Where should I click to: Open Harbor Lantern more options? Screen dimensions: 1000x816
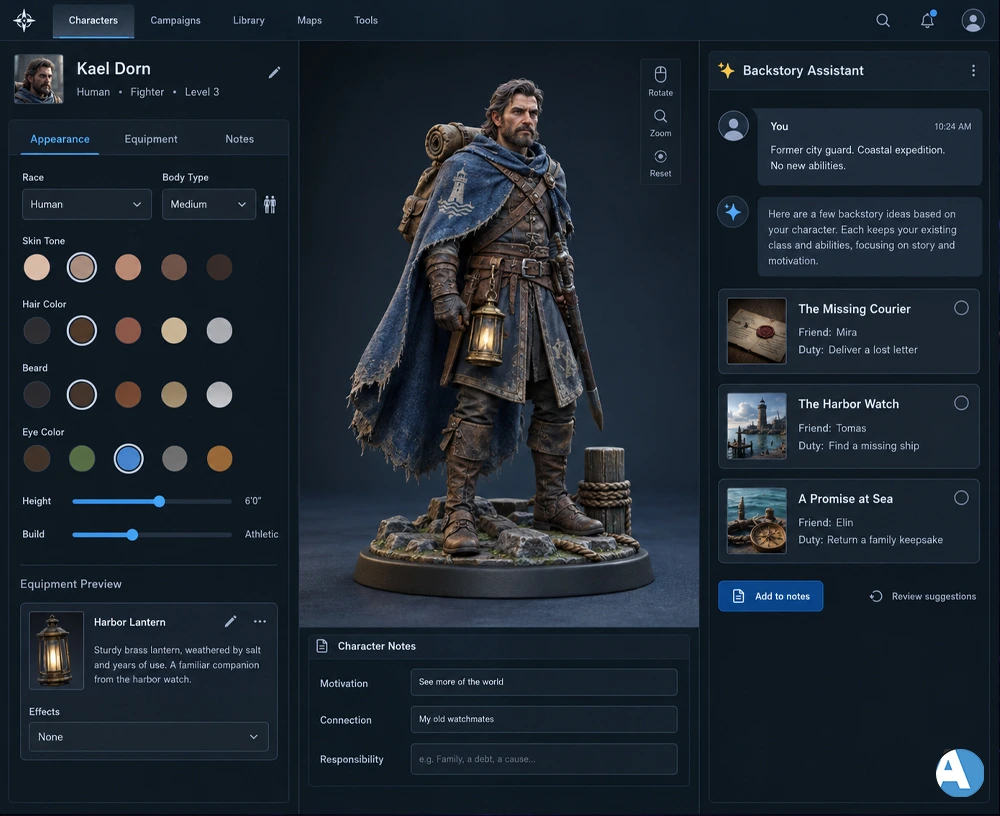[x=260, y=621]
